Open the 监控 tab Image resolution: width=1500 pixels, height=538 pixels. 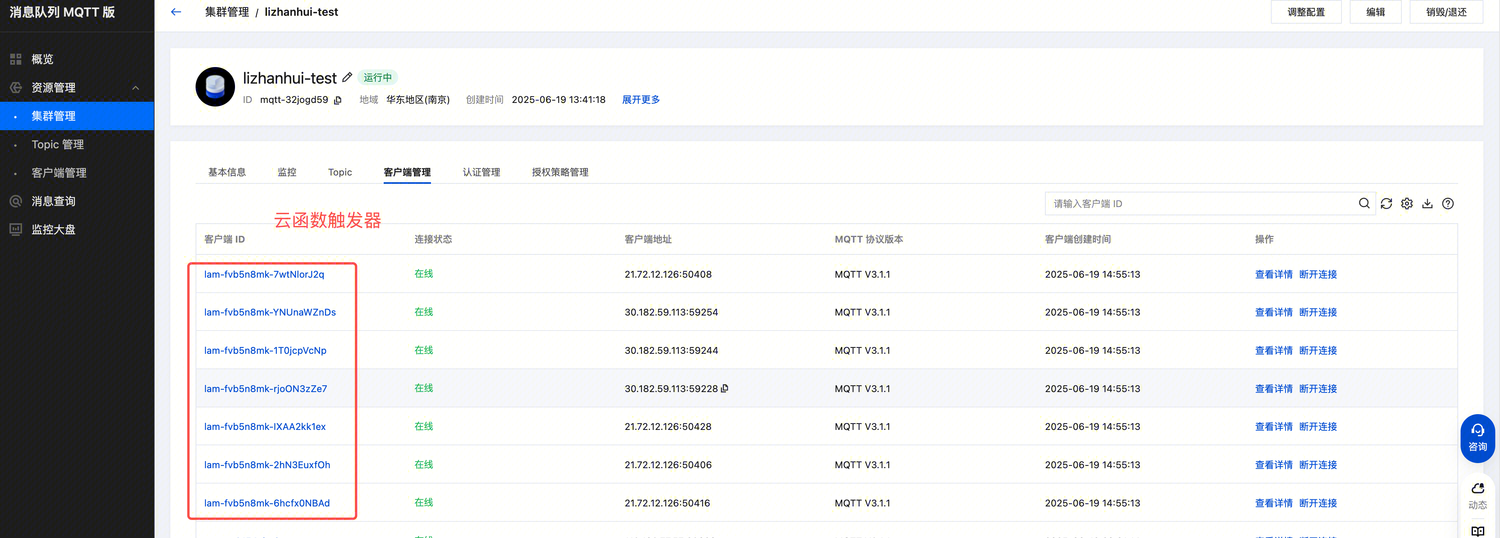click(287, 172)
